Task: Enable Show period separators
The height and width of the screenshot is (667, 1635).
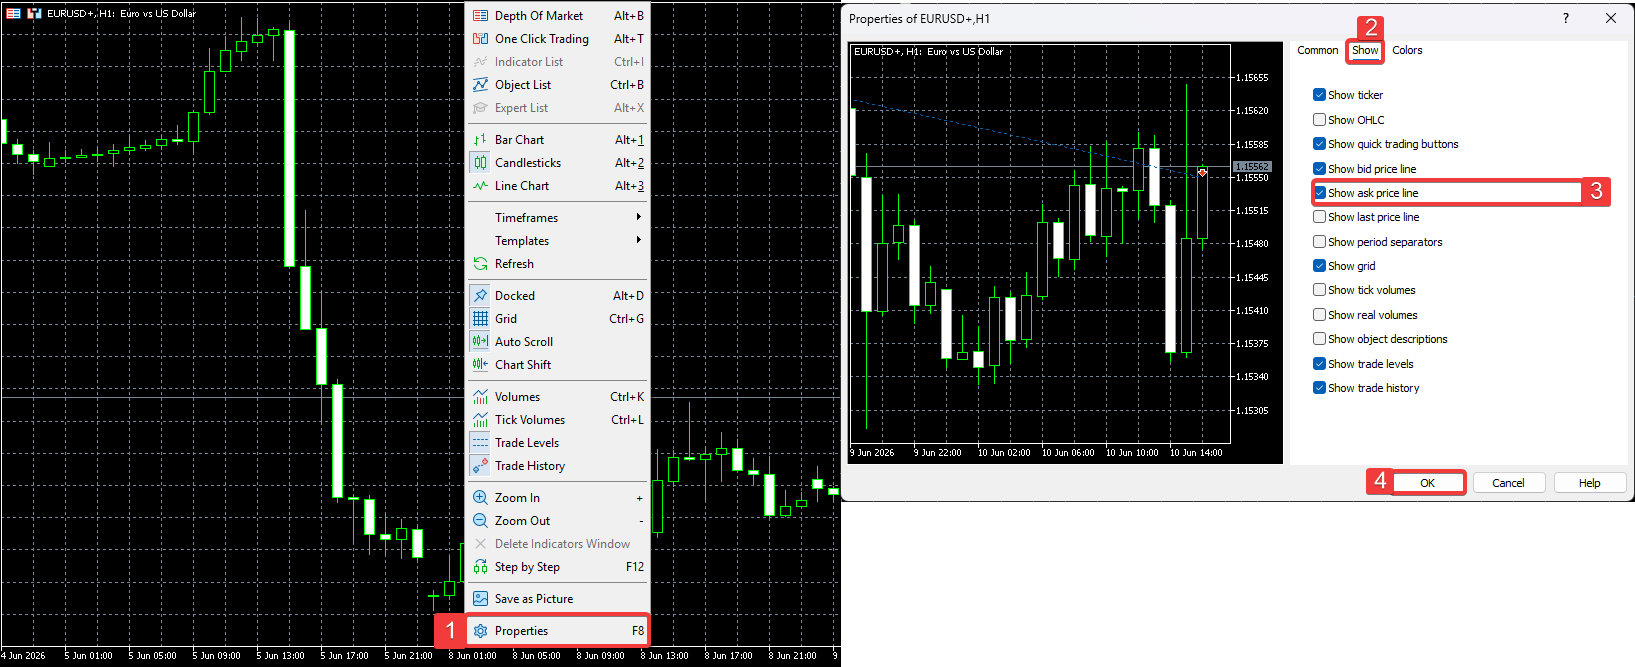Action: (1319, 242)
